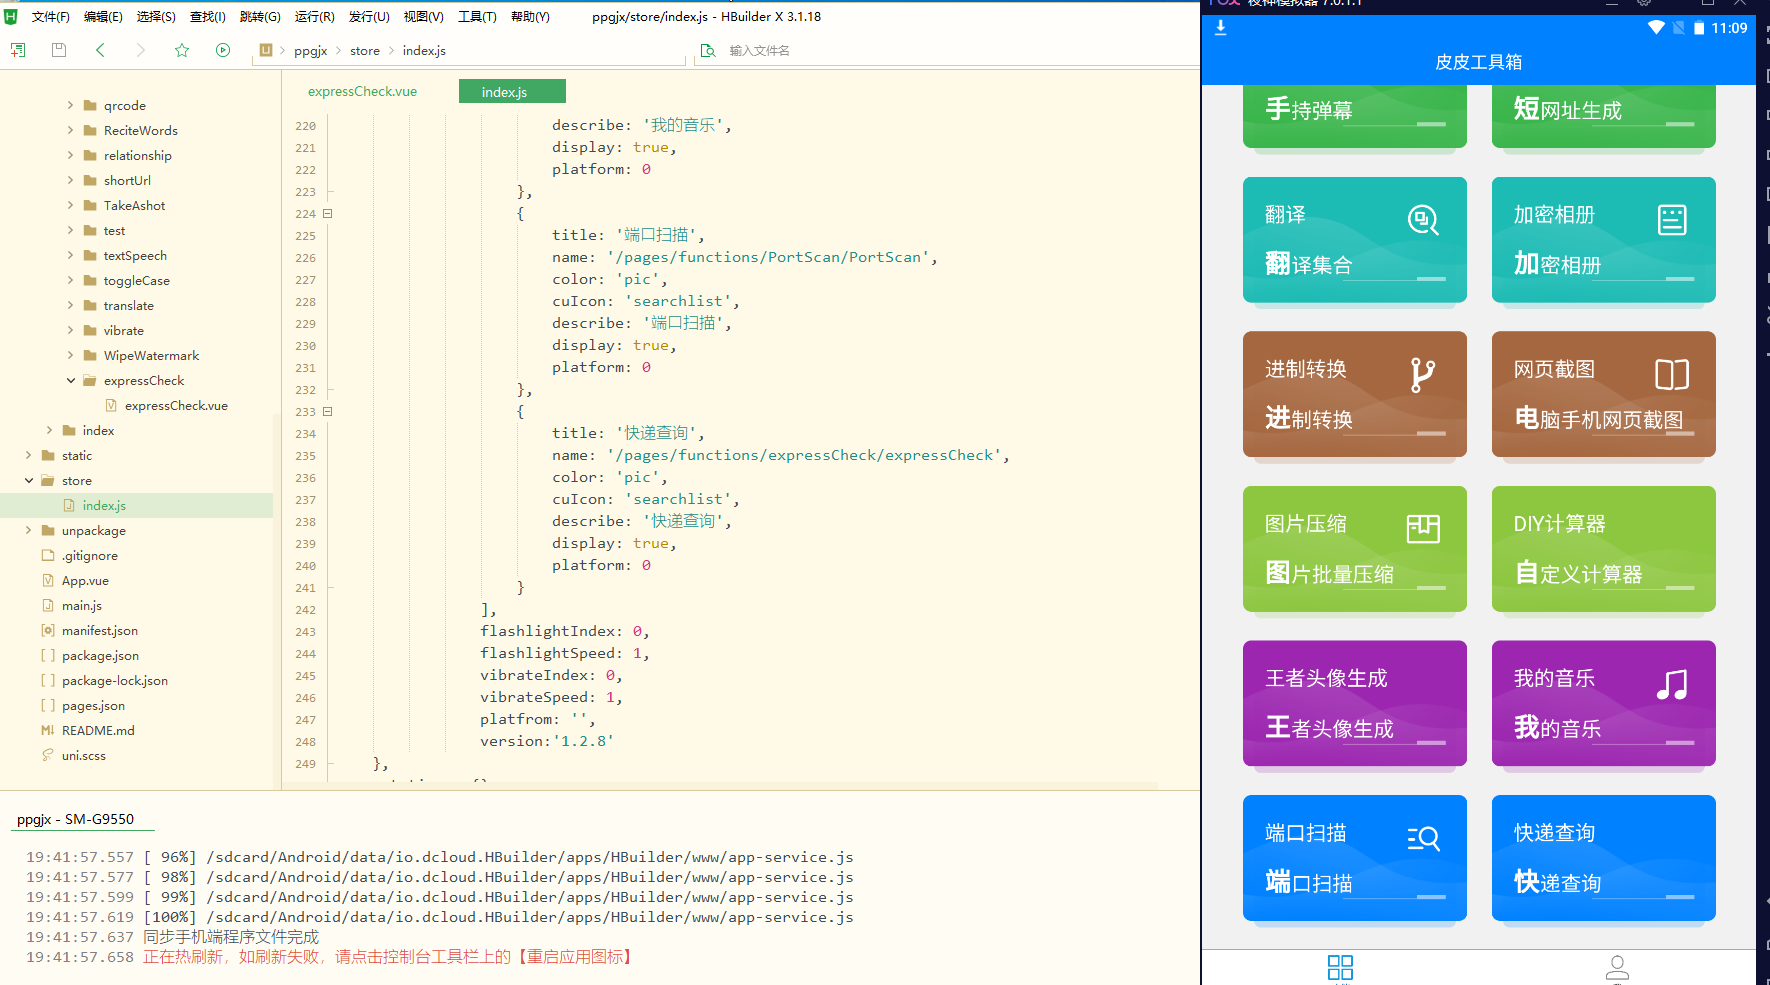The width and height of the screenshot is (1770, 985).
Task: Click line number 243 in gutter
Action: point(305,631)
